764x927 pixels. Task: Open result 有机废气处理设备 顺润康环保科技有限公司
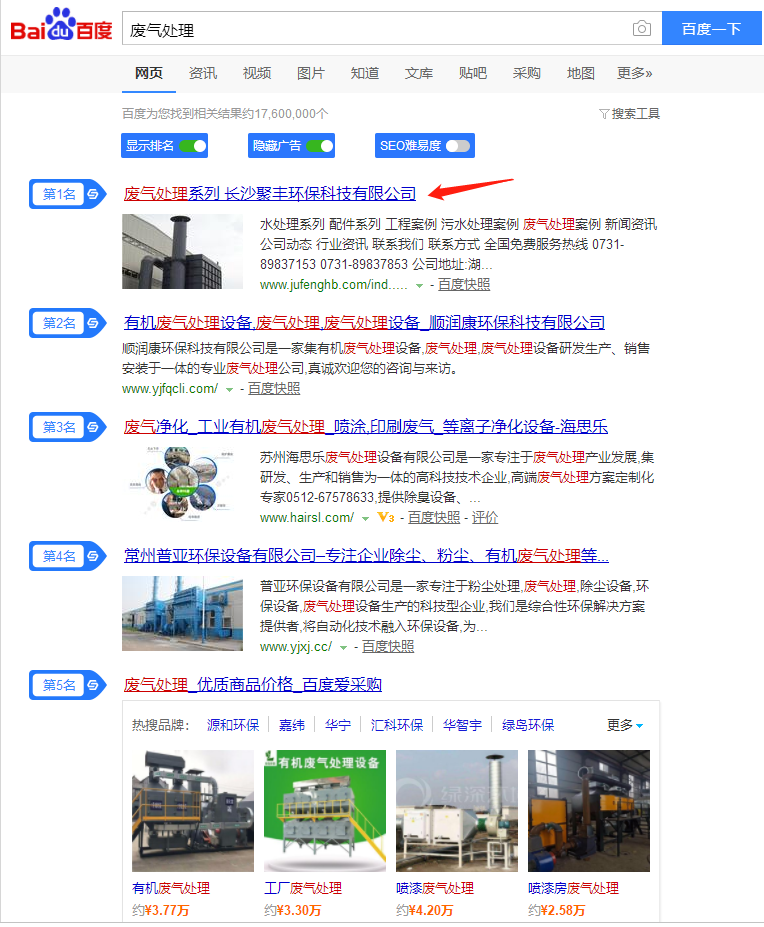pos(364,322)
